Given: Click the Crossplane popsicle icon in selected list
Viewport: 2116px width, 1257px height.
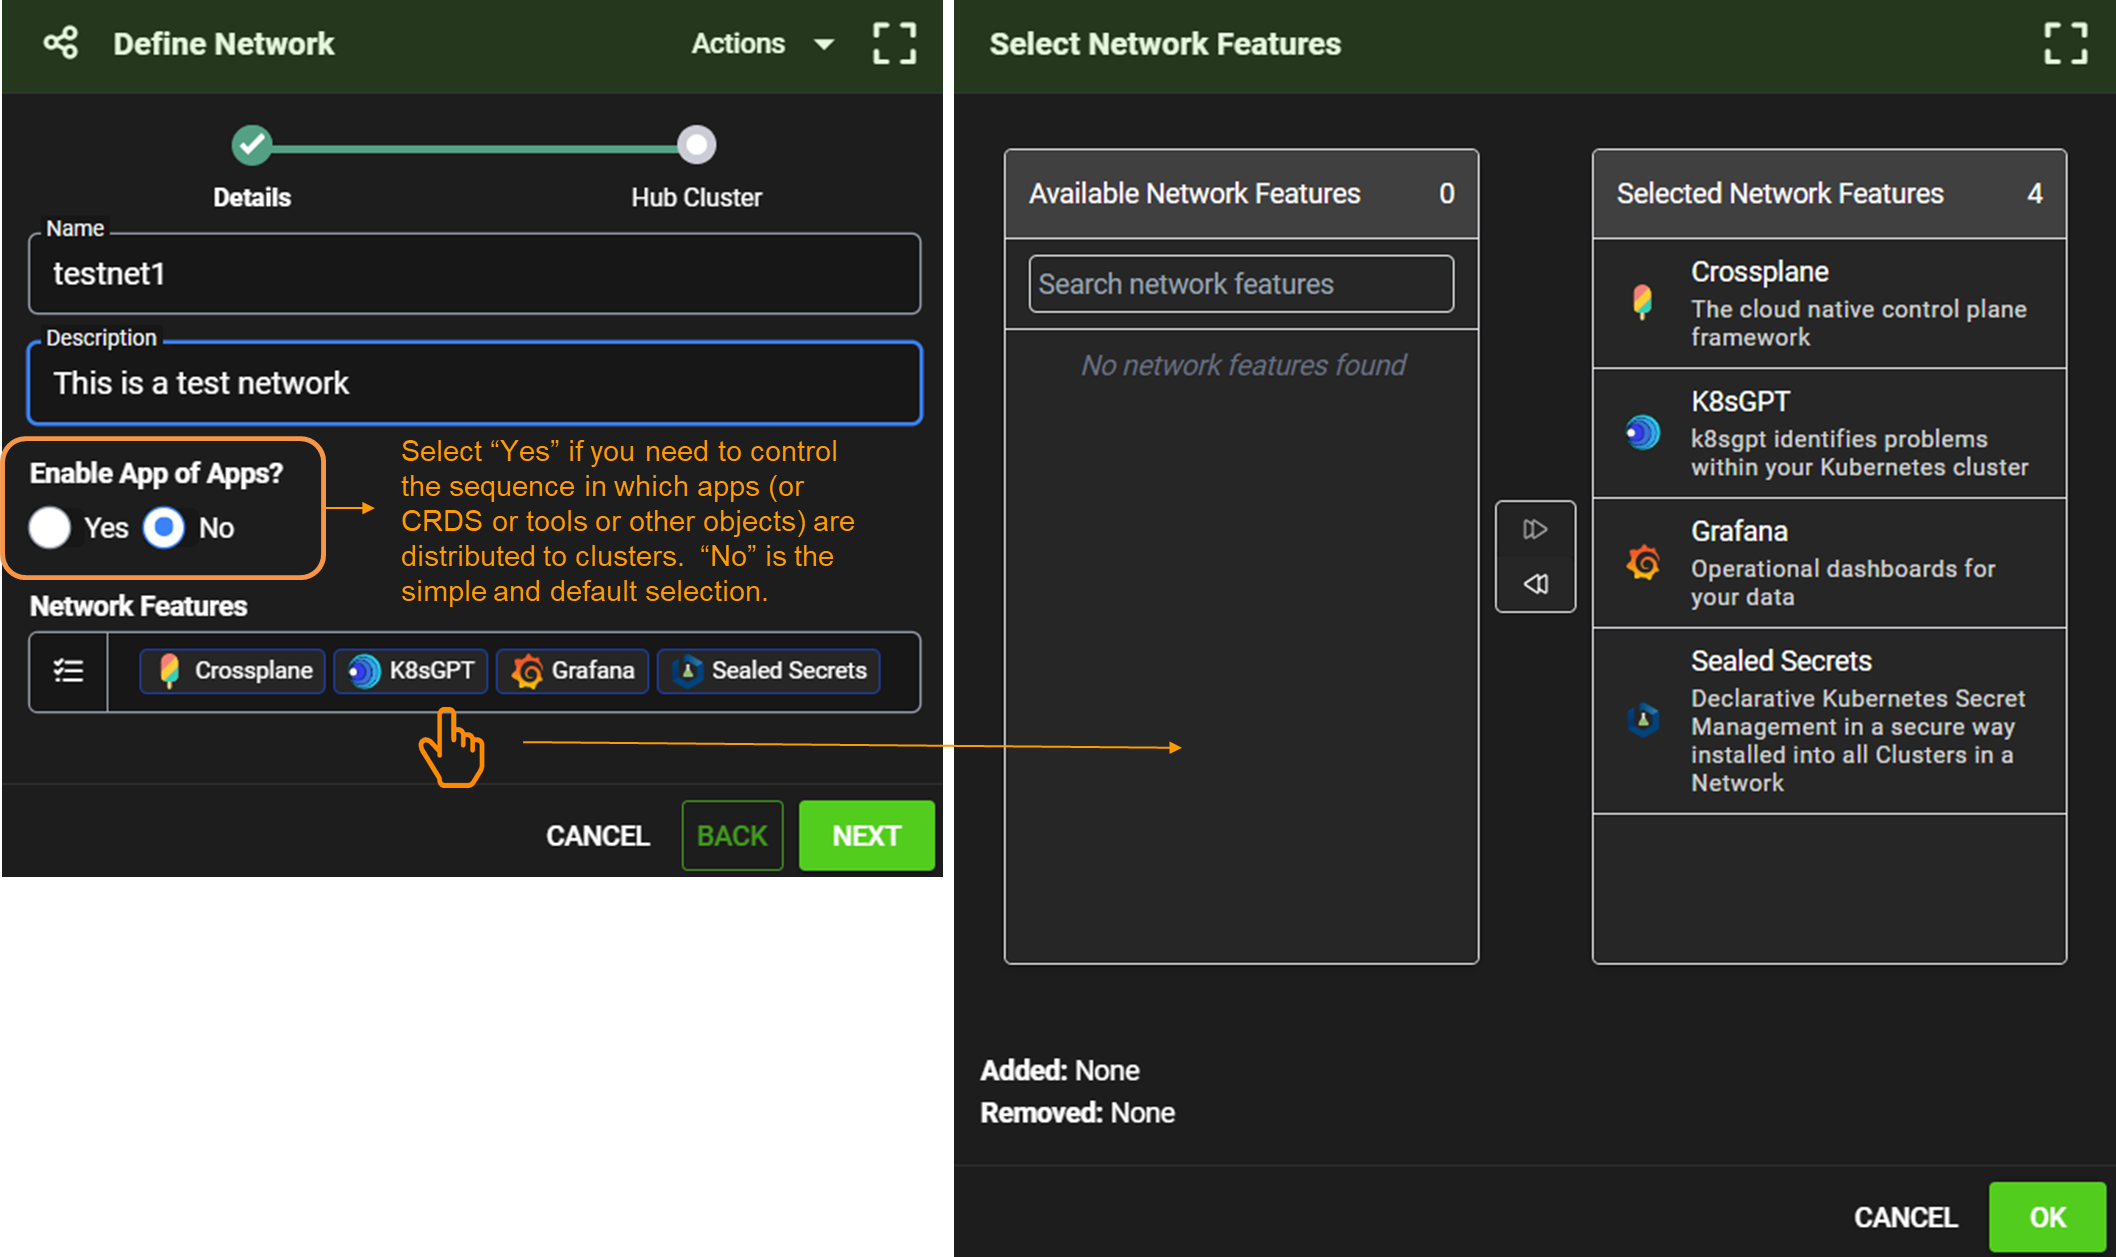Looking at the screenshot, I should coord(1642,302).
